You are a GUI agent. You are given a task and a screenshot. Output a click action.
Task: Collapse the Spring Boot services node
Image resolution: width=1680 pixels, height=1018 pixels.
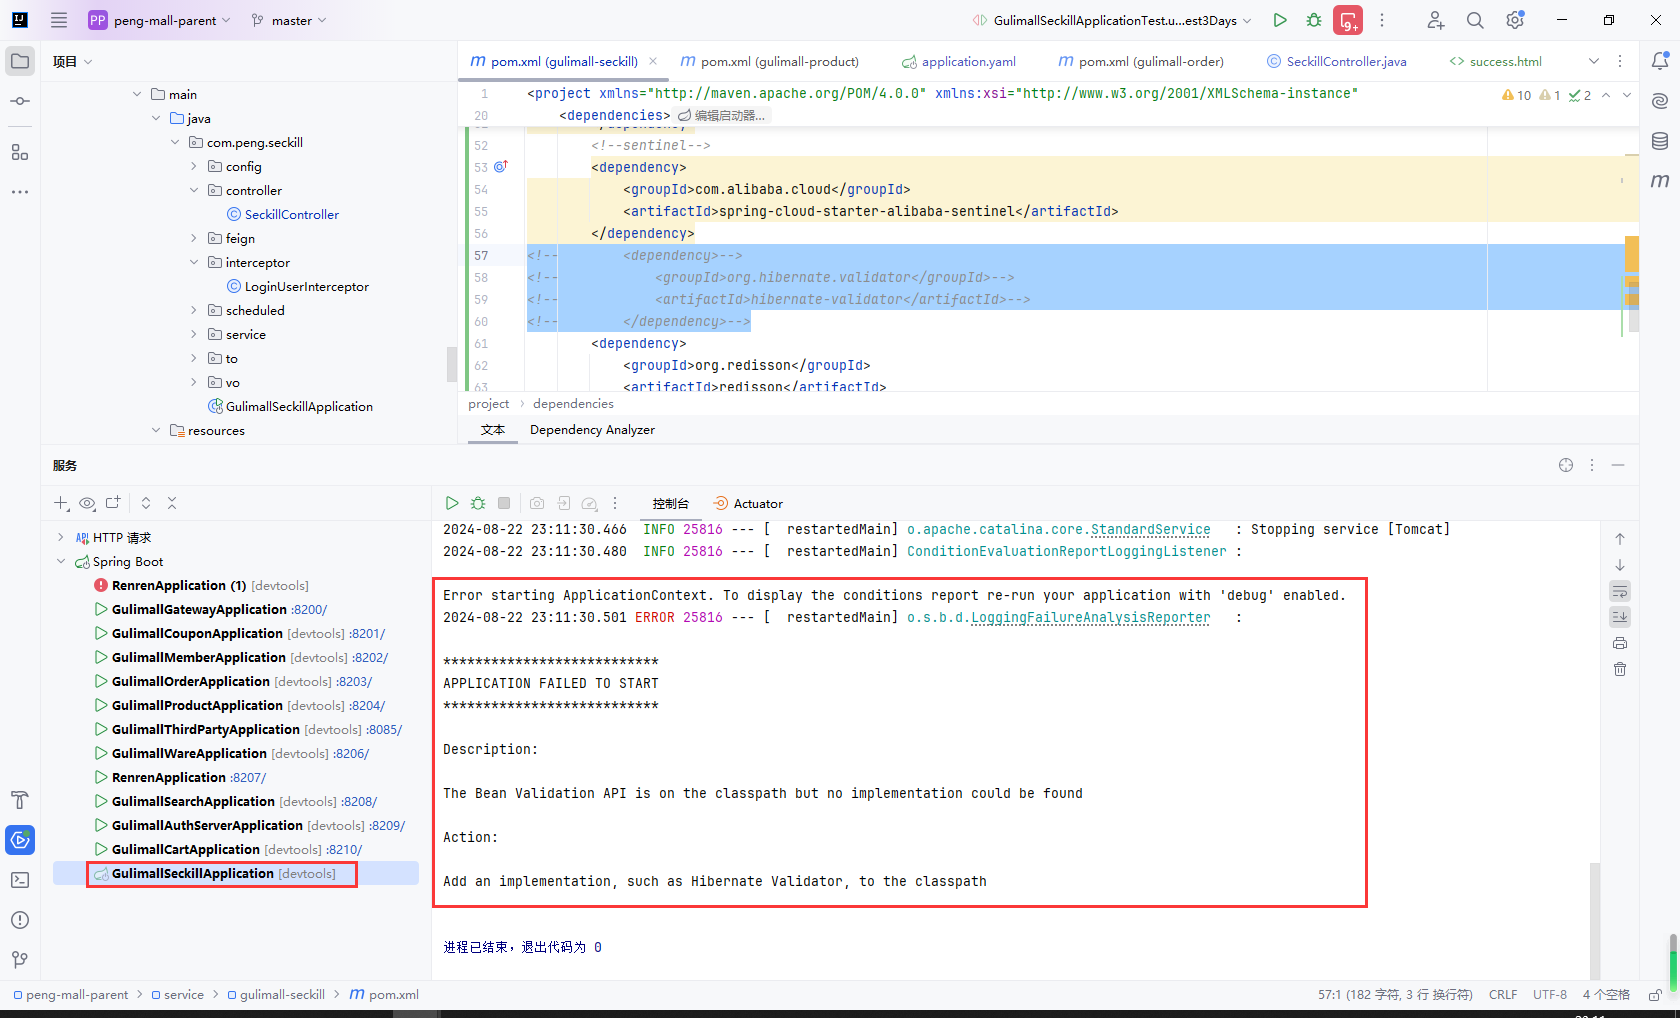pyautogui.click(x=61, y=561)
